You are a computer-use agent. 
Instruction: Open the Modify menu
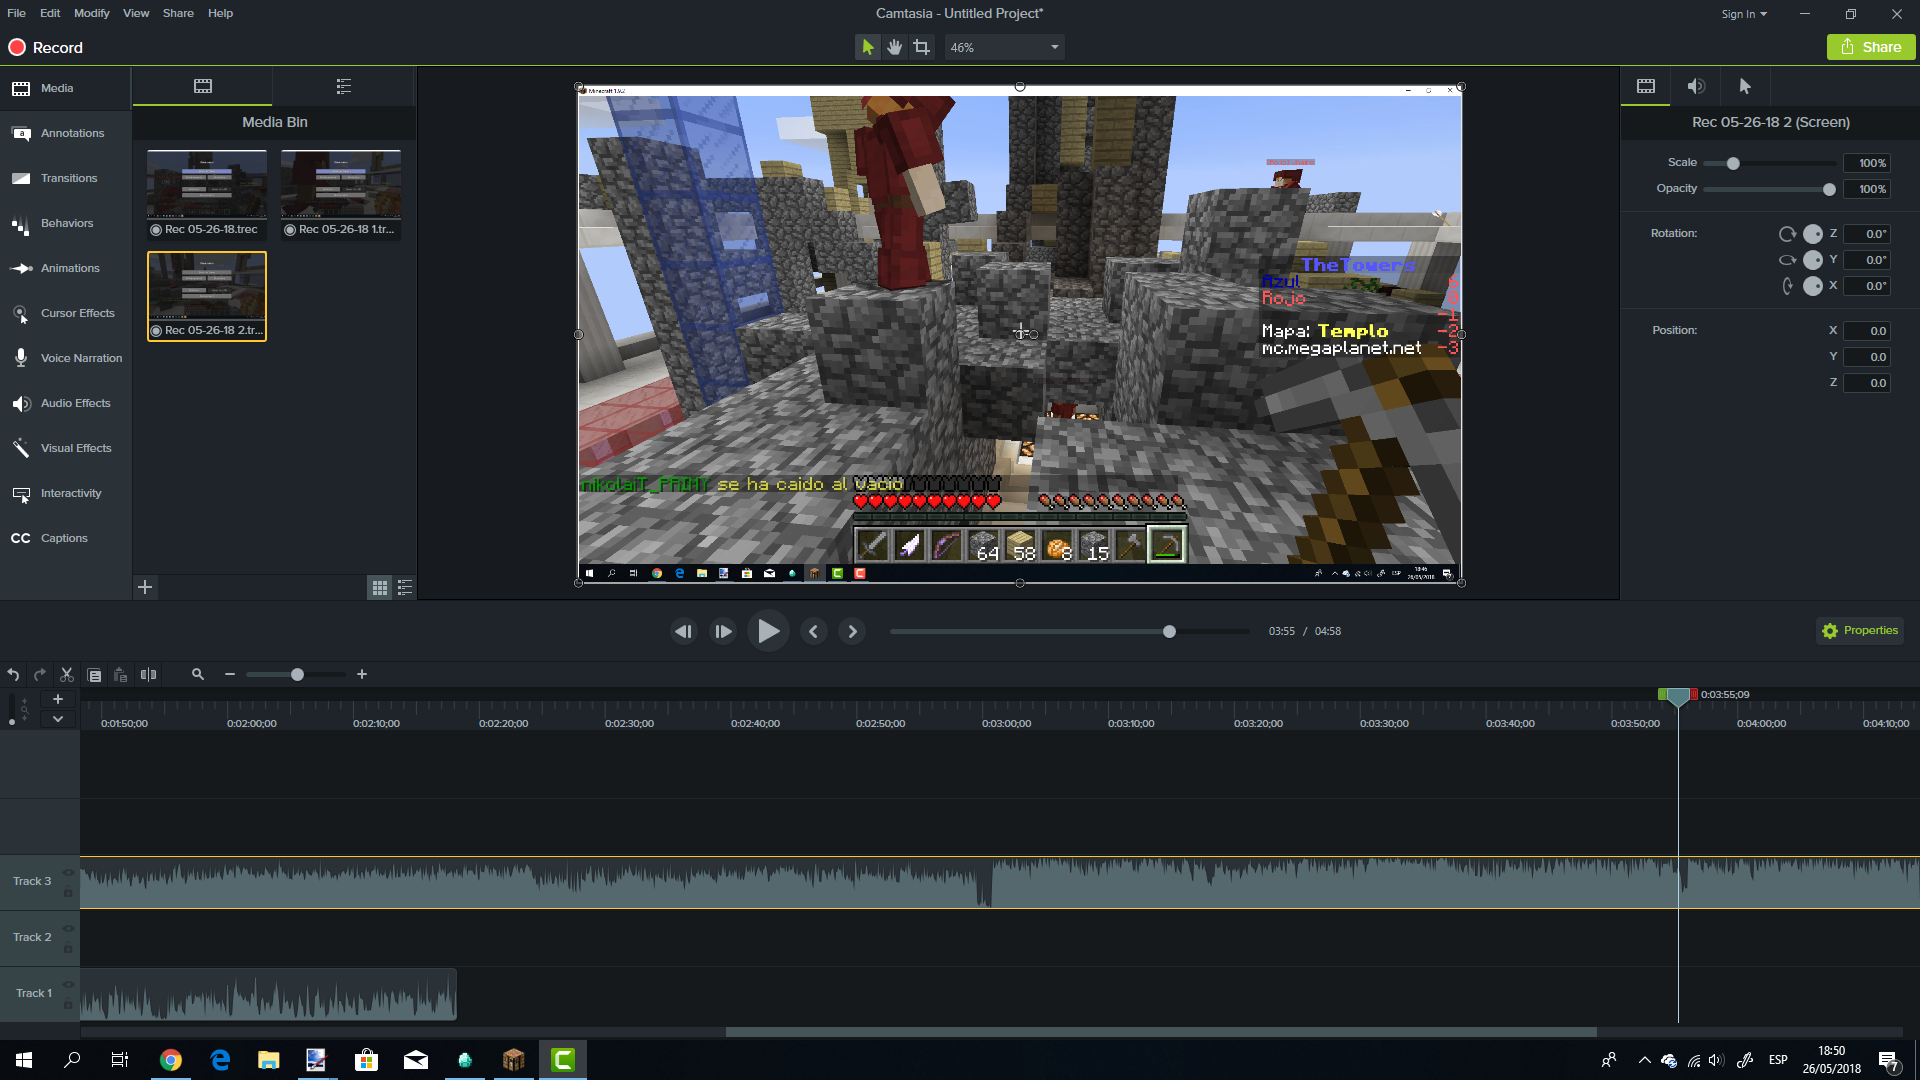tap(92, 13)
